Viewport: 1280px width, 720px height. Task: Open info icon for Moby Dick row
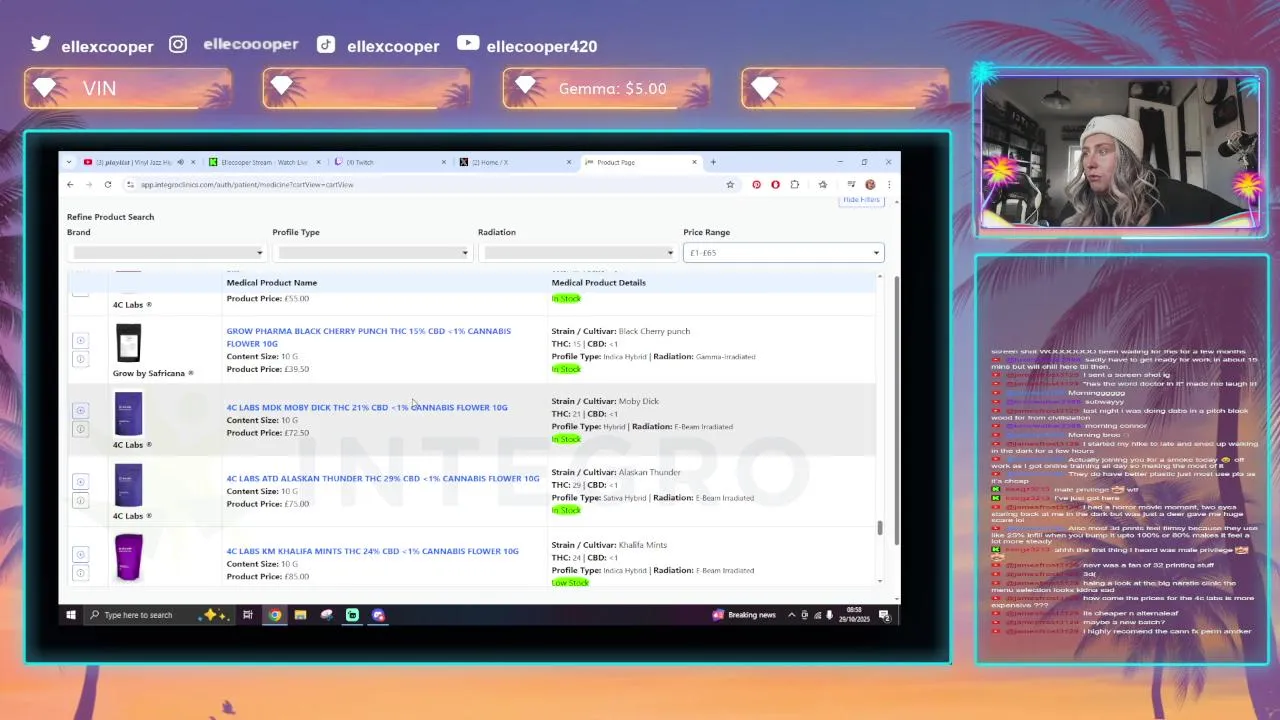coord(81,429)
